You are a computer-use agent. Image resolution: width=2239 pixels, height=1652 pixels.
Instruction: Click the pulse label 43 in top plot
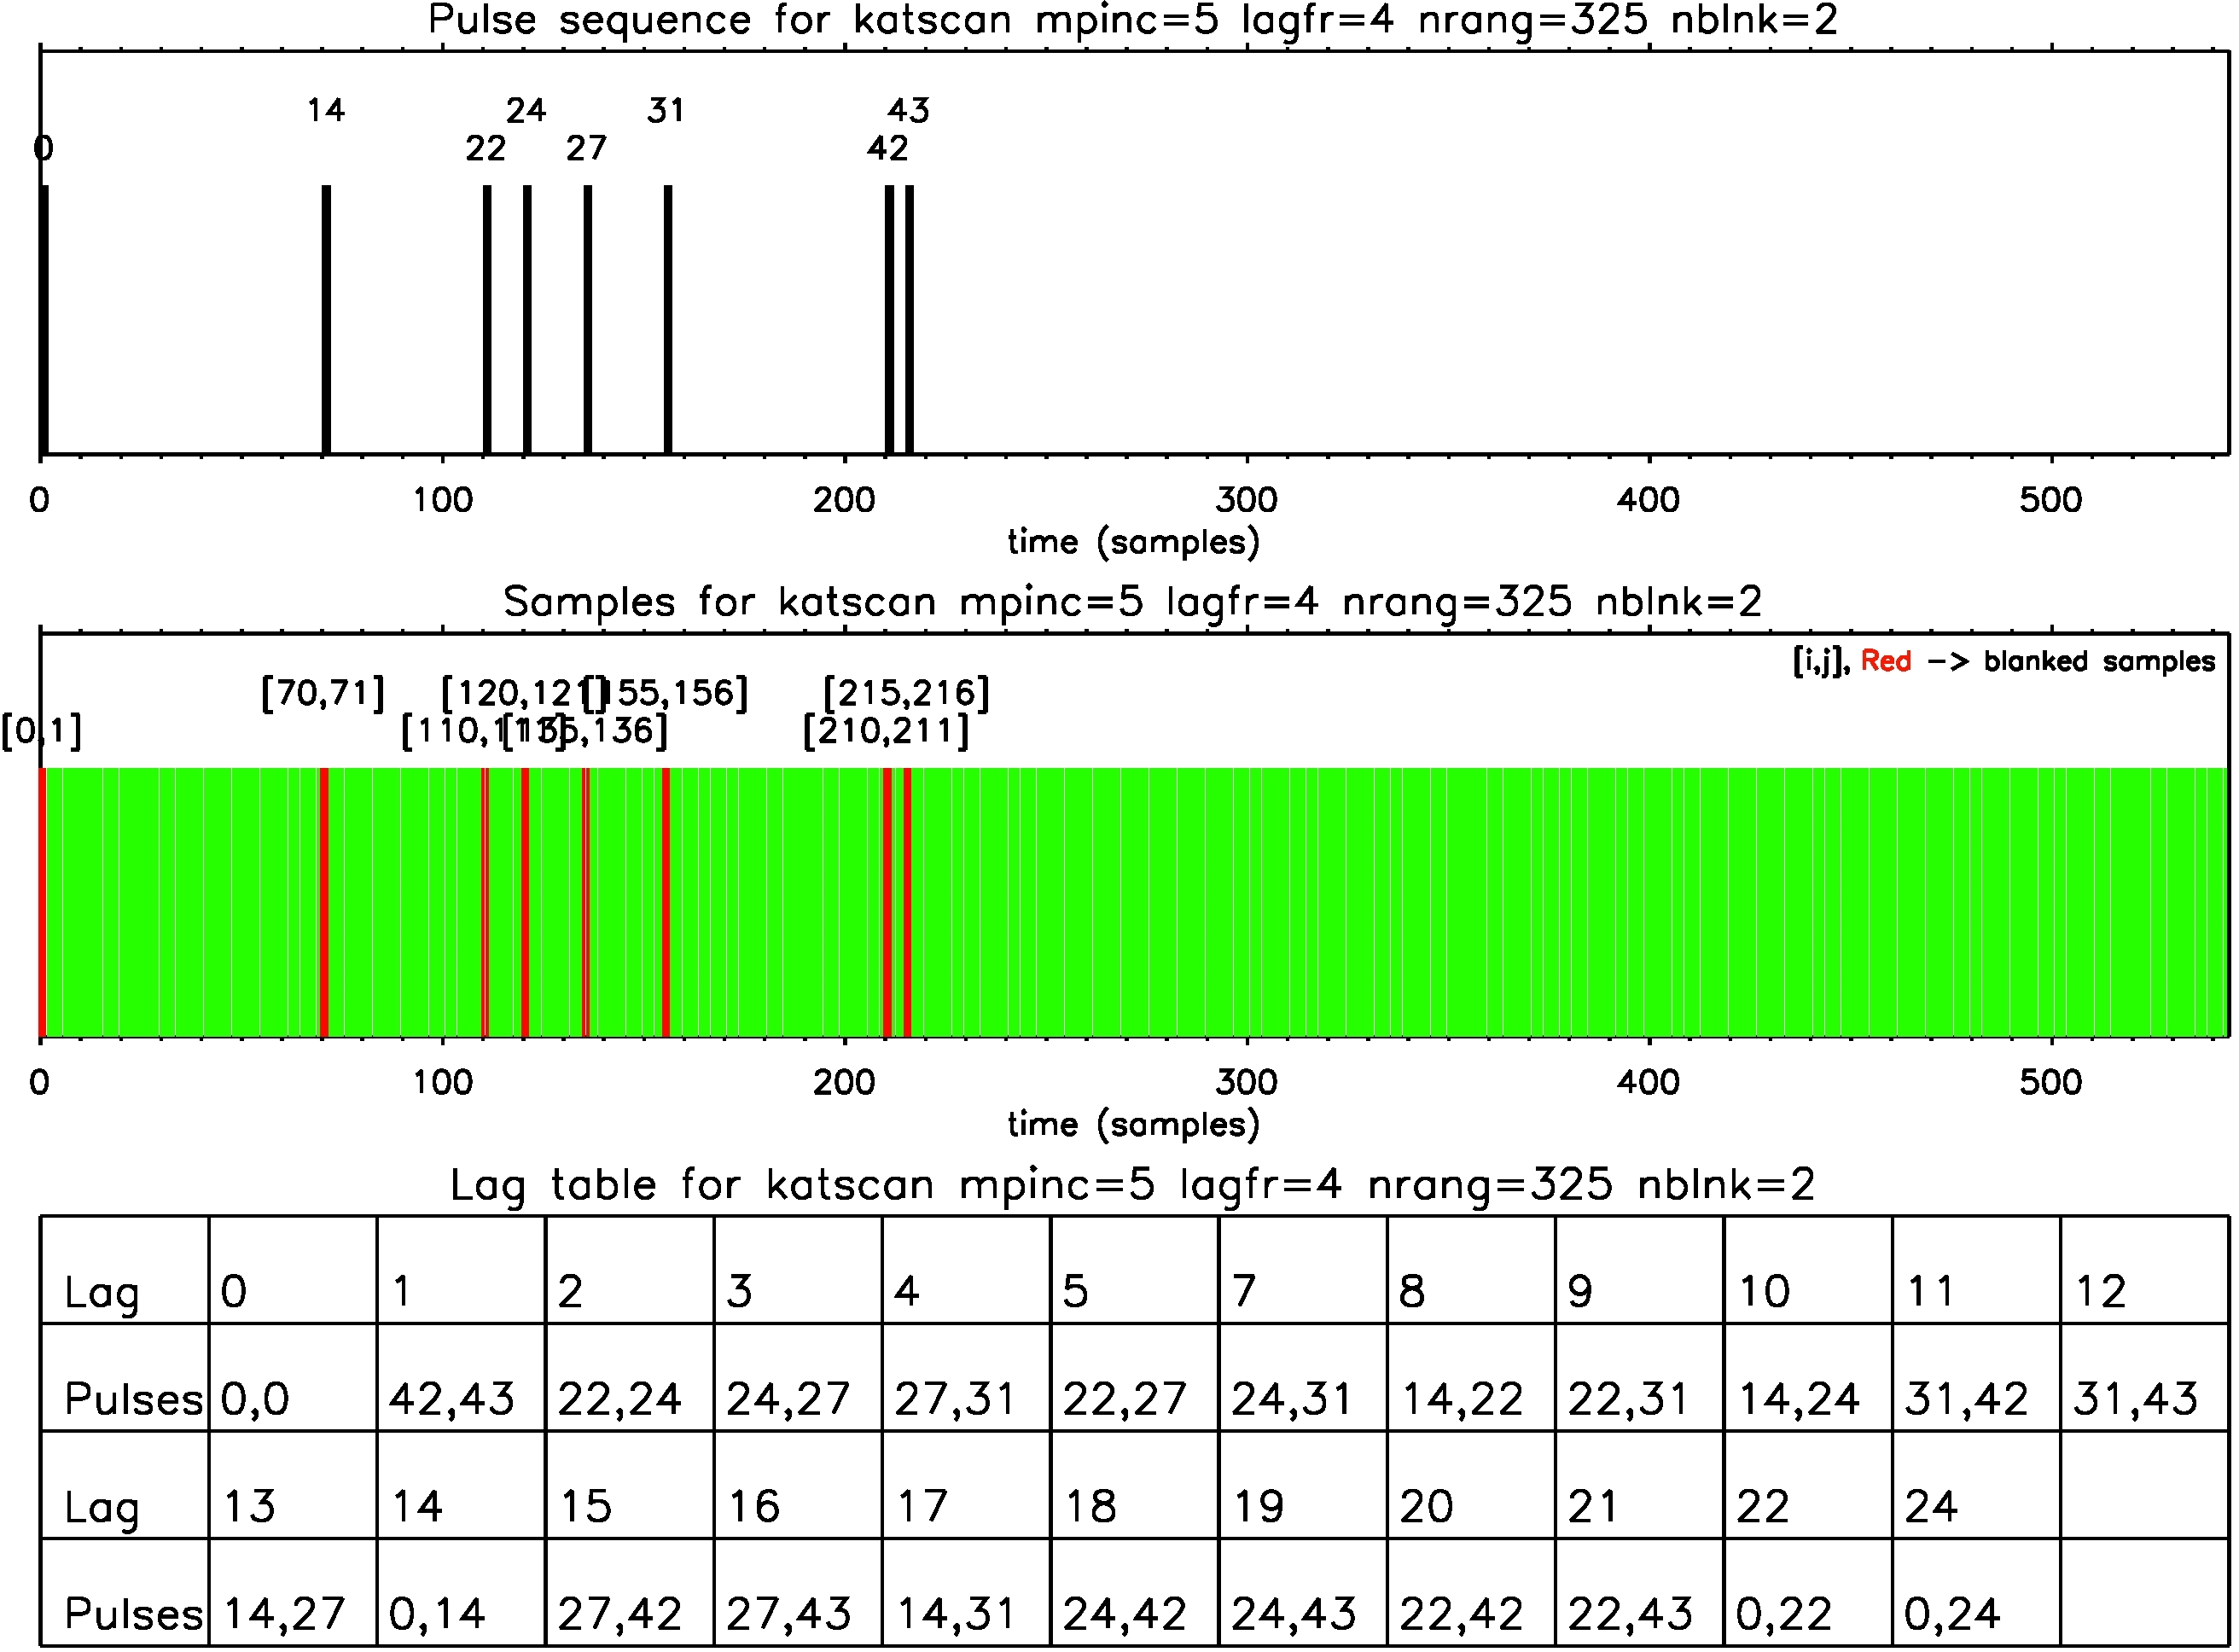pos(909,110)
